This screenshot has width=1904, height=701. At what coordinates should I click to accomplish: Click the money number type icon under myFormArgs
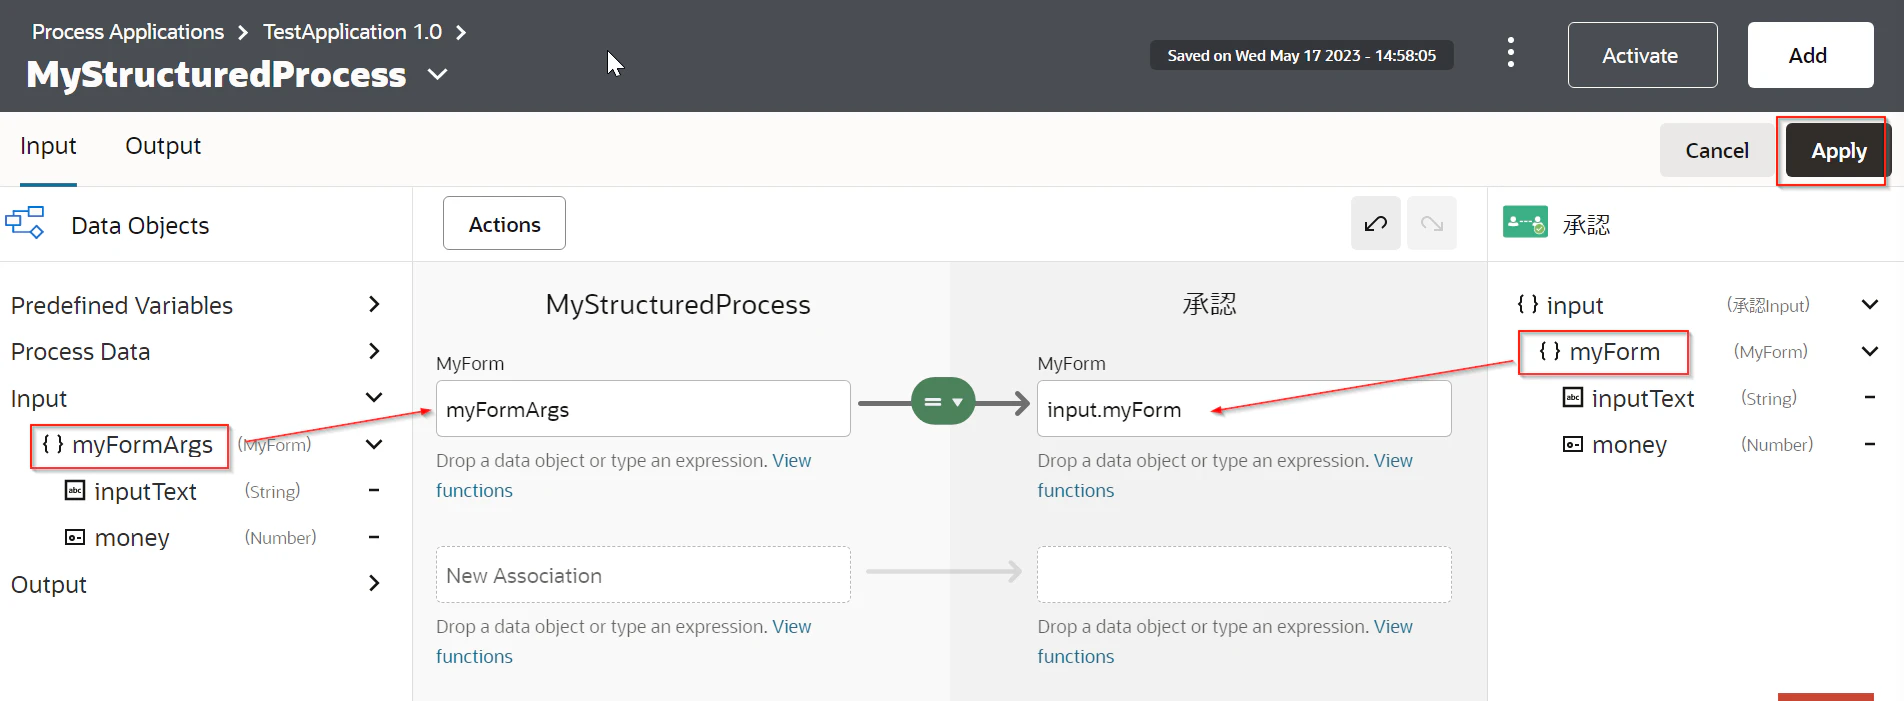point(75,537)
